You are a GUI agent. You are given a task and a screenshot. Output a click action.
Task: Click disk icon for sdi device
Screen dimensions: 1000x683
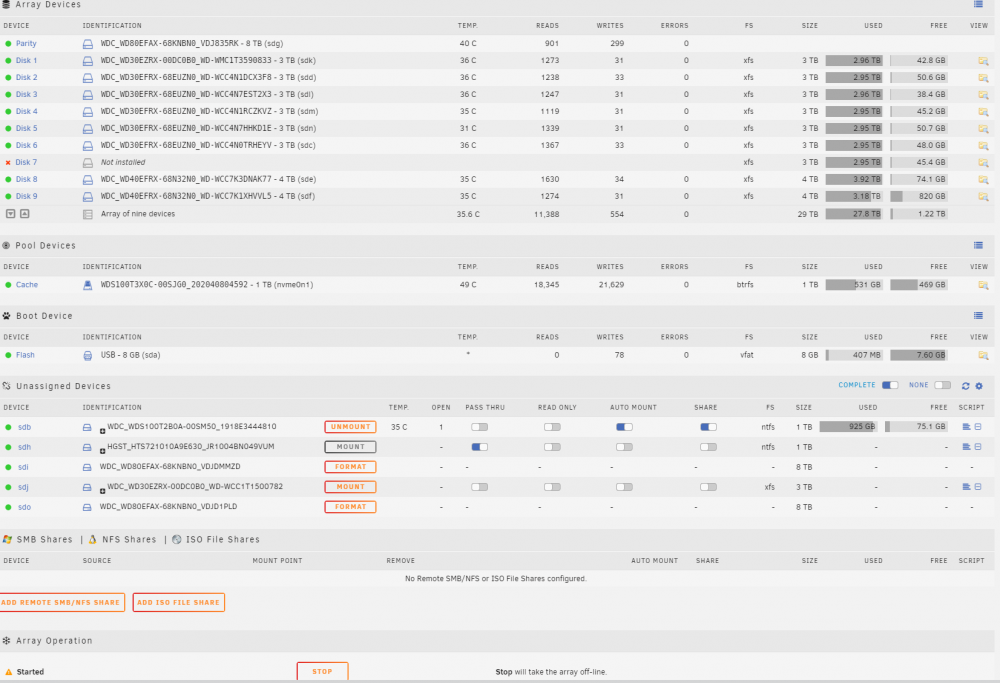[x=87, y=467]
